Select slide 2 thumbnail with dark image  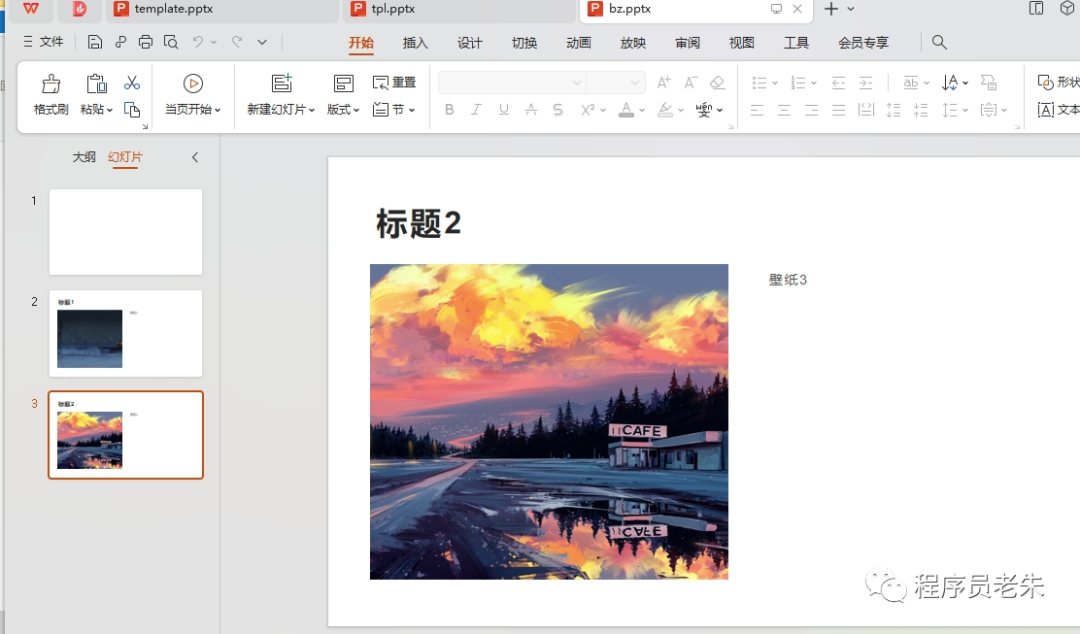[125, 334]
